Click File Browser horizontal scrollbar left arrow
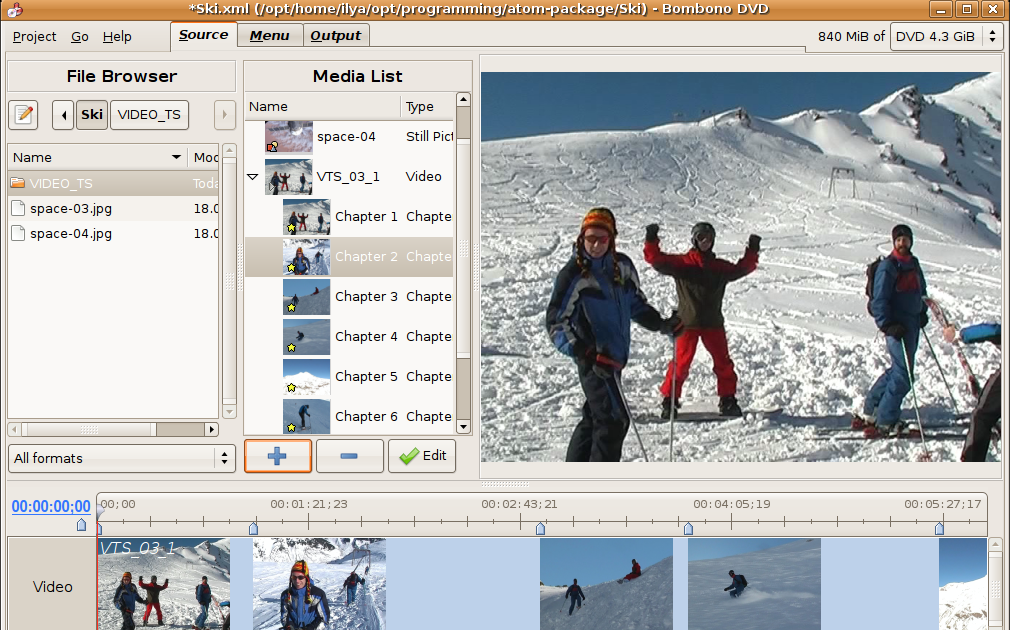The width and height of the screenshot is (1010, 630). pyautogui.click(x=15, y=429)
